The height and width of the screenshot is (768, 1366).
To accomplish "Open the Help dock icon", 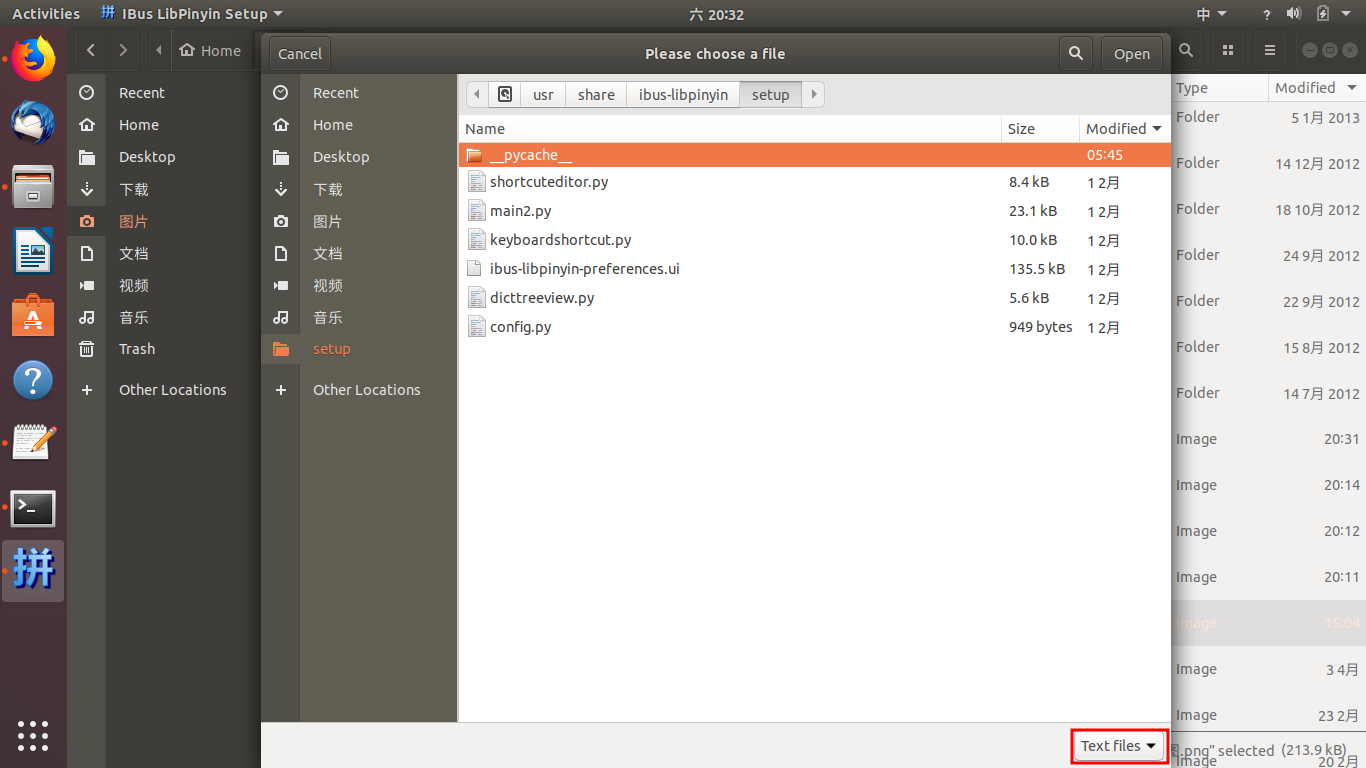I will pos(33,380).
